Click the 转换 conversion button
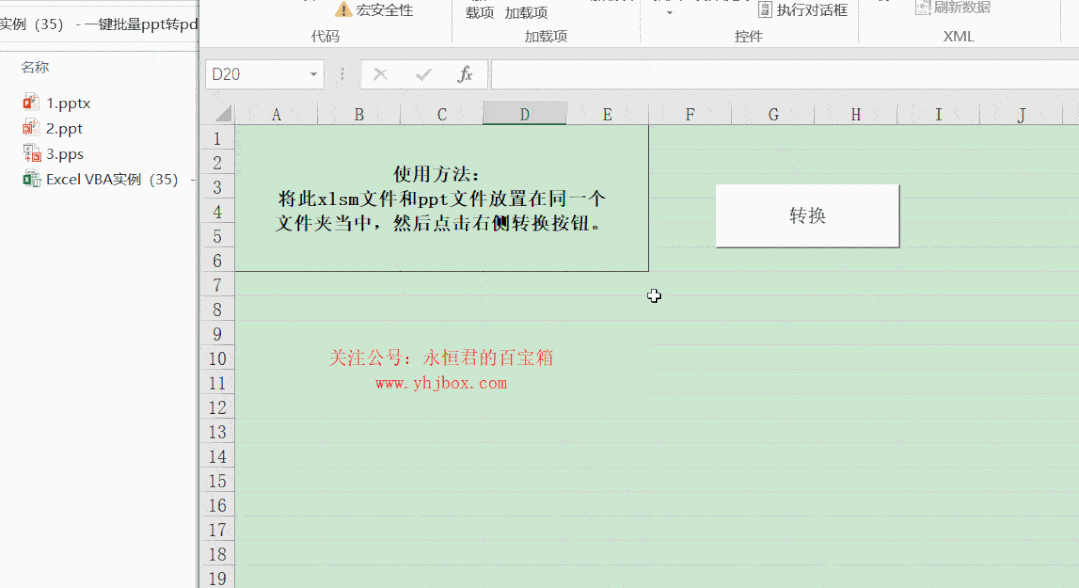 pos(806,214)
